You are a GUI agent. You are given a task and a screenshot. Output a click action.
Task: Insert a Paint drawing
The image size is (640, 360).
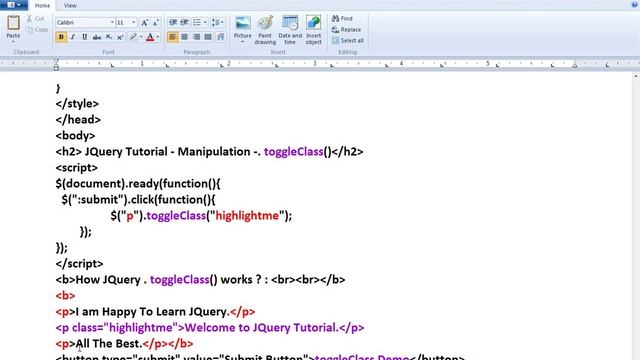click(265, 30)
